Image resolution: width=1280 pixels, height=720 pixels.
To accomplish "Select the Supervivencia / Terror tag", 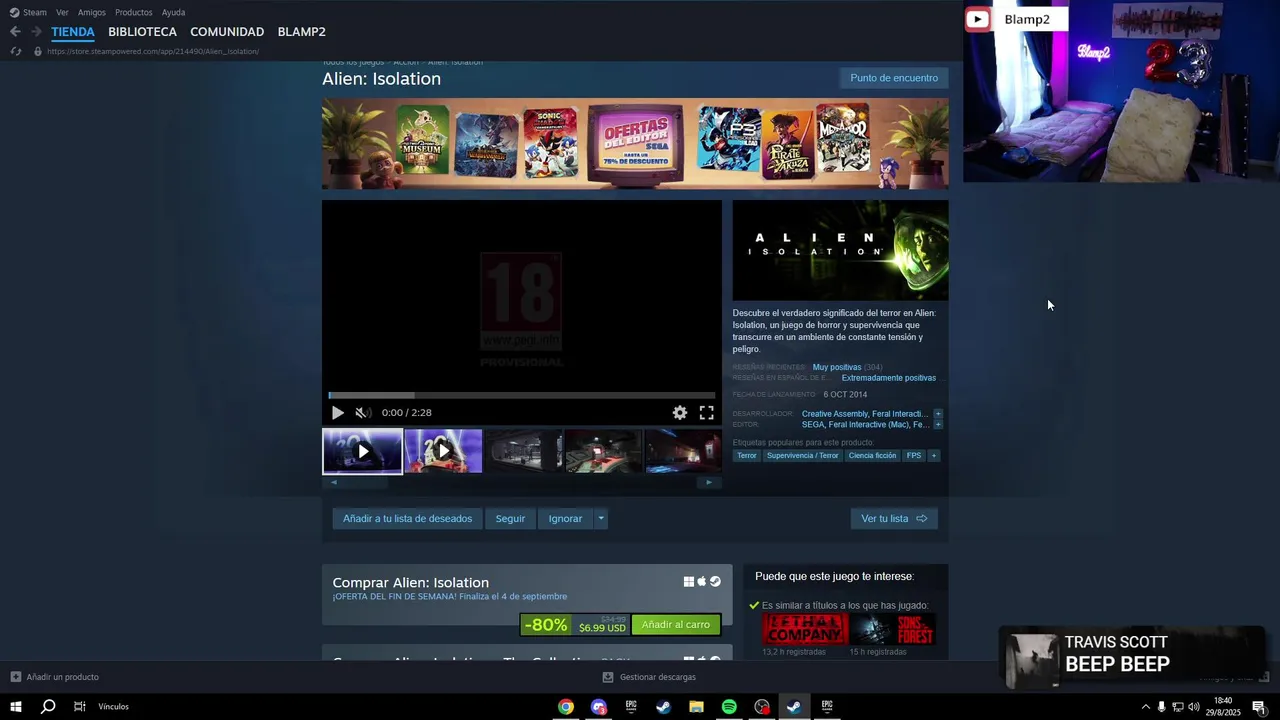I will tap(803, 456).
